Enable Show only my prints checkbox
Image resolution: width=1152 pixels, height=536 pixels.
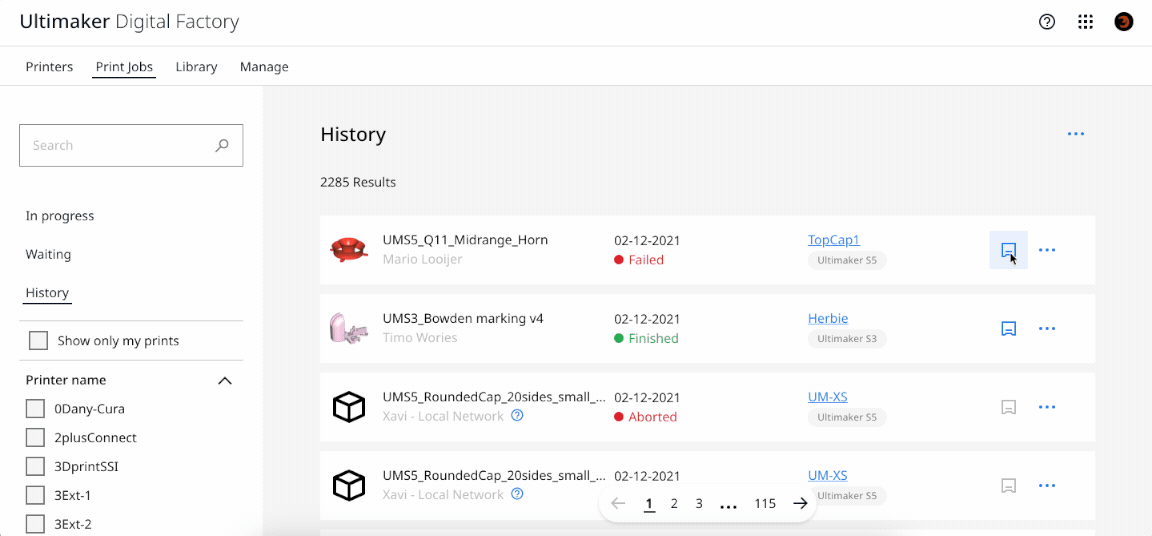[x=38, y=341]
